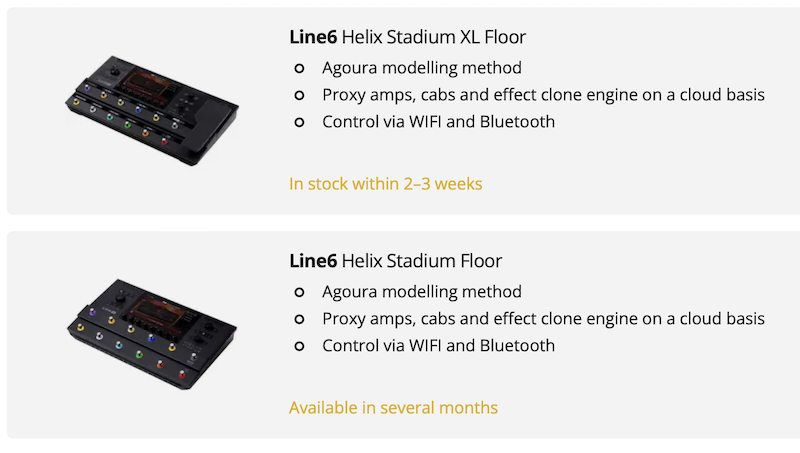Click Agoura modelling bullet icon in non-XL Stadium Floor card
800x453 pixels.
point(299,293)
